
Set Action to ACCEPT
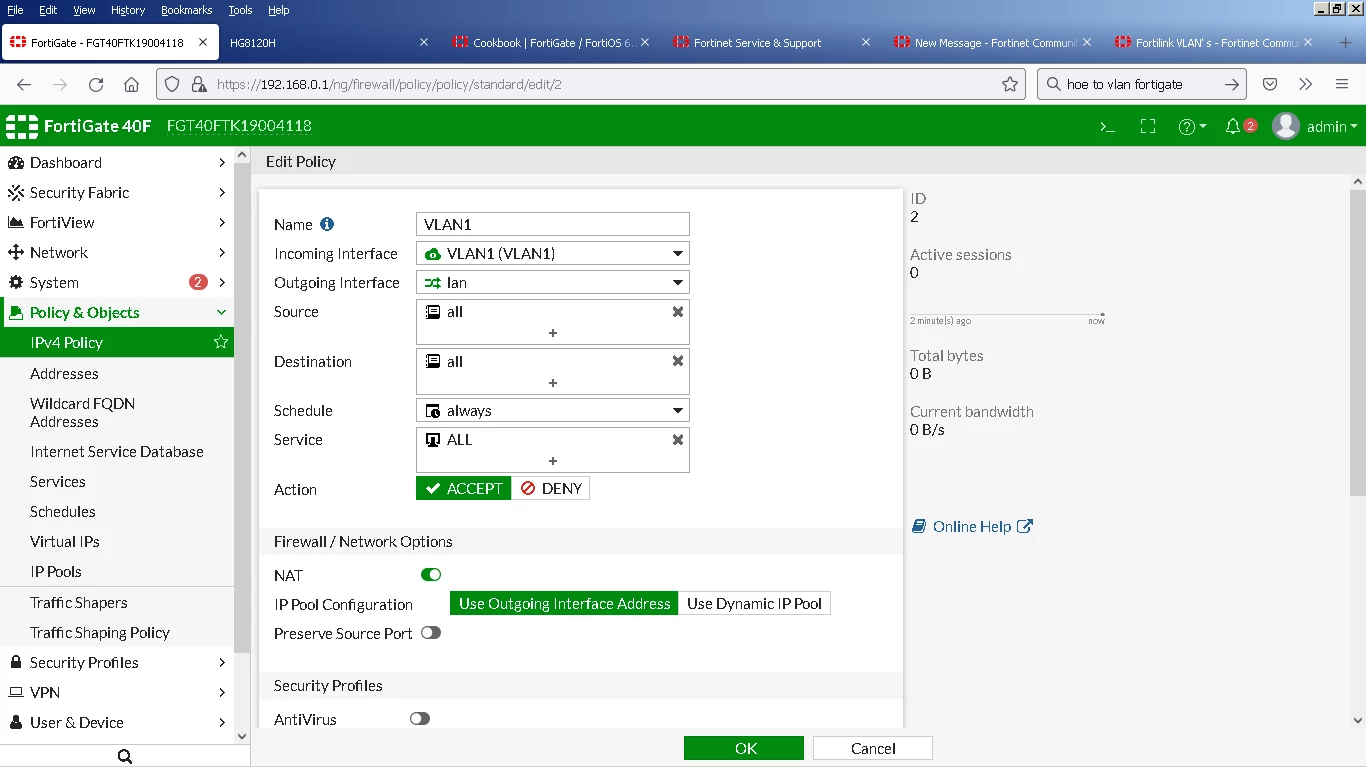tap(464, 488)
